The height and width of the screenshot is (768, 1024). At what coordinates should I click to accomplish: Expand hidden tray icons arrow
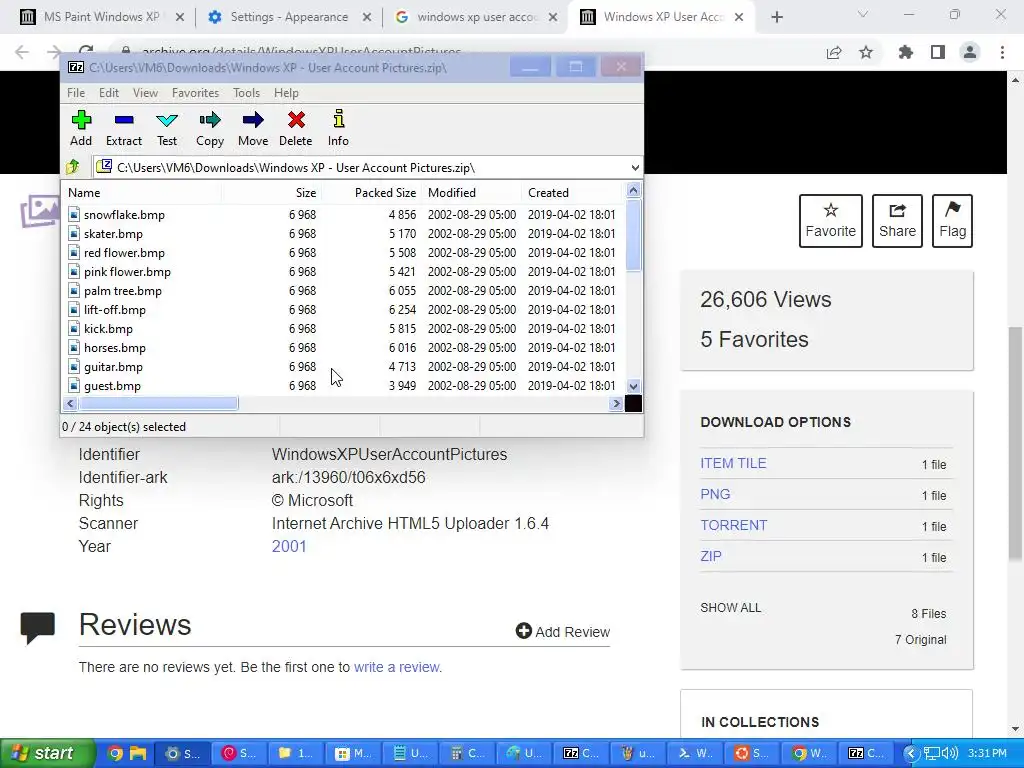(911, 753)
